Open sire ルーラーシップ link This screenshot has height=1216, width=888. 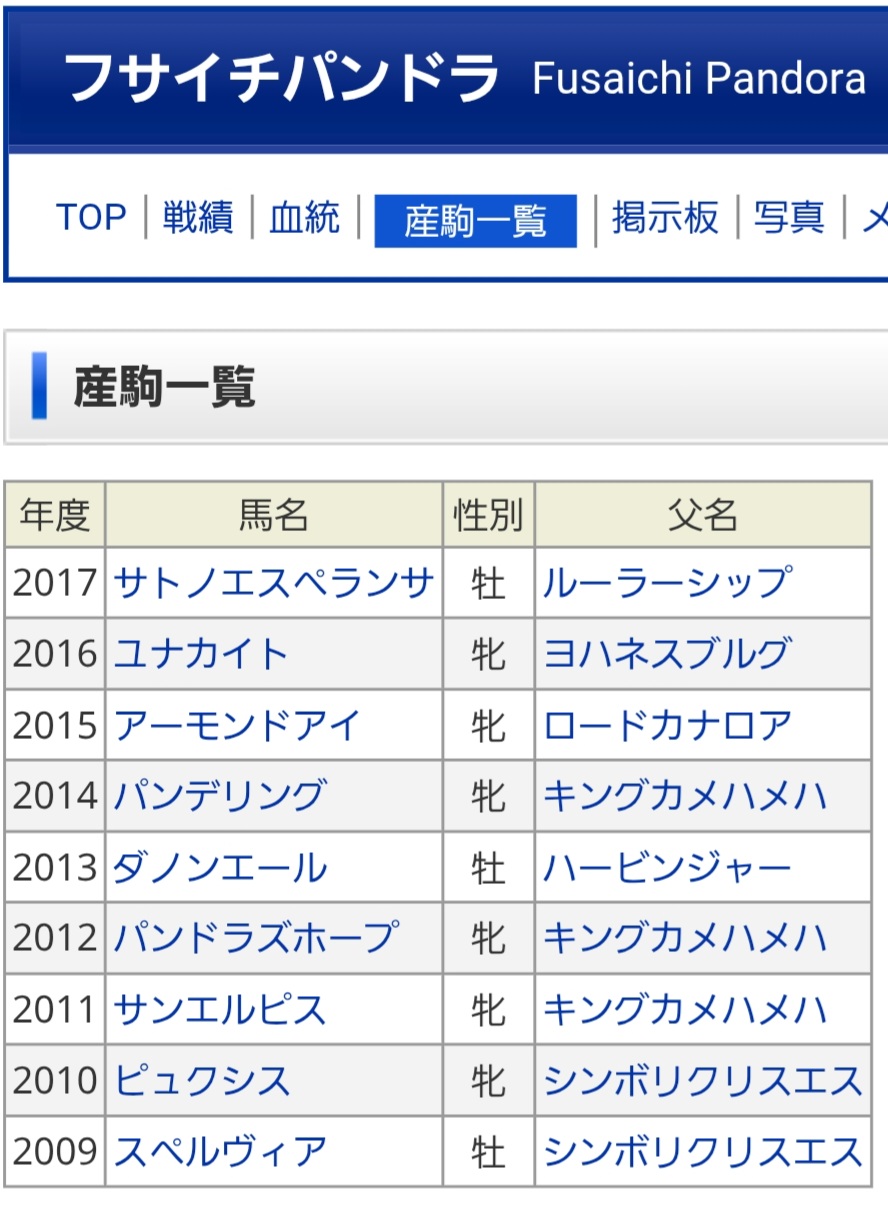(667, 582)
